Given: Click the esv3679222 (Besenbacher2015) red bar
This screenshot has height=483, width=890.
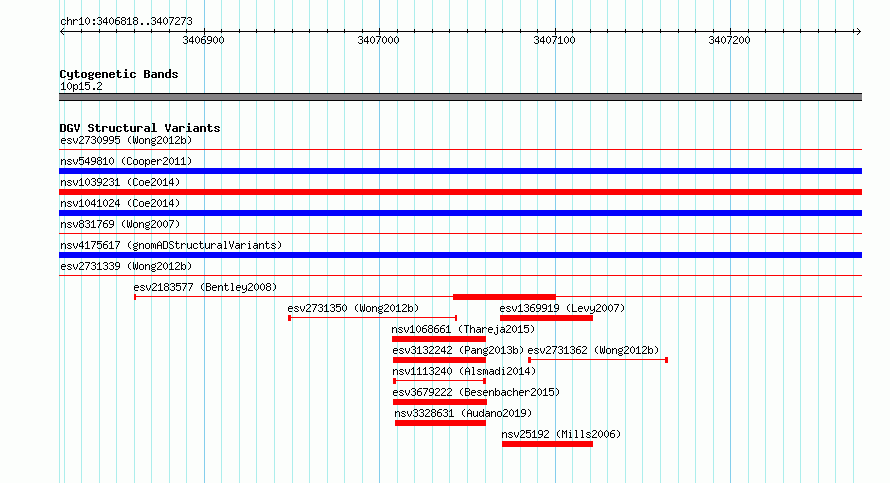Looking at the screenshot, I should pyautogui.click(x=440, y=402).
